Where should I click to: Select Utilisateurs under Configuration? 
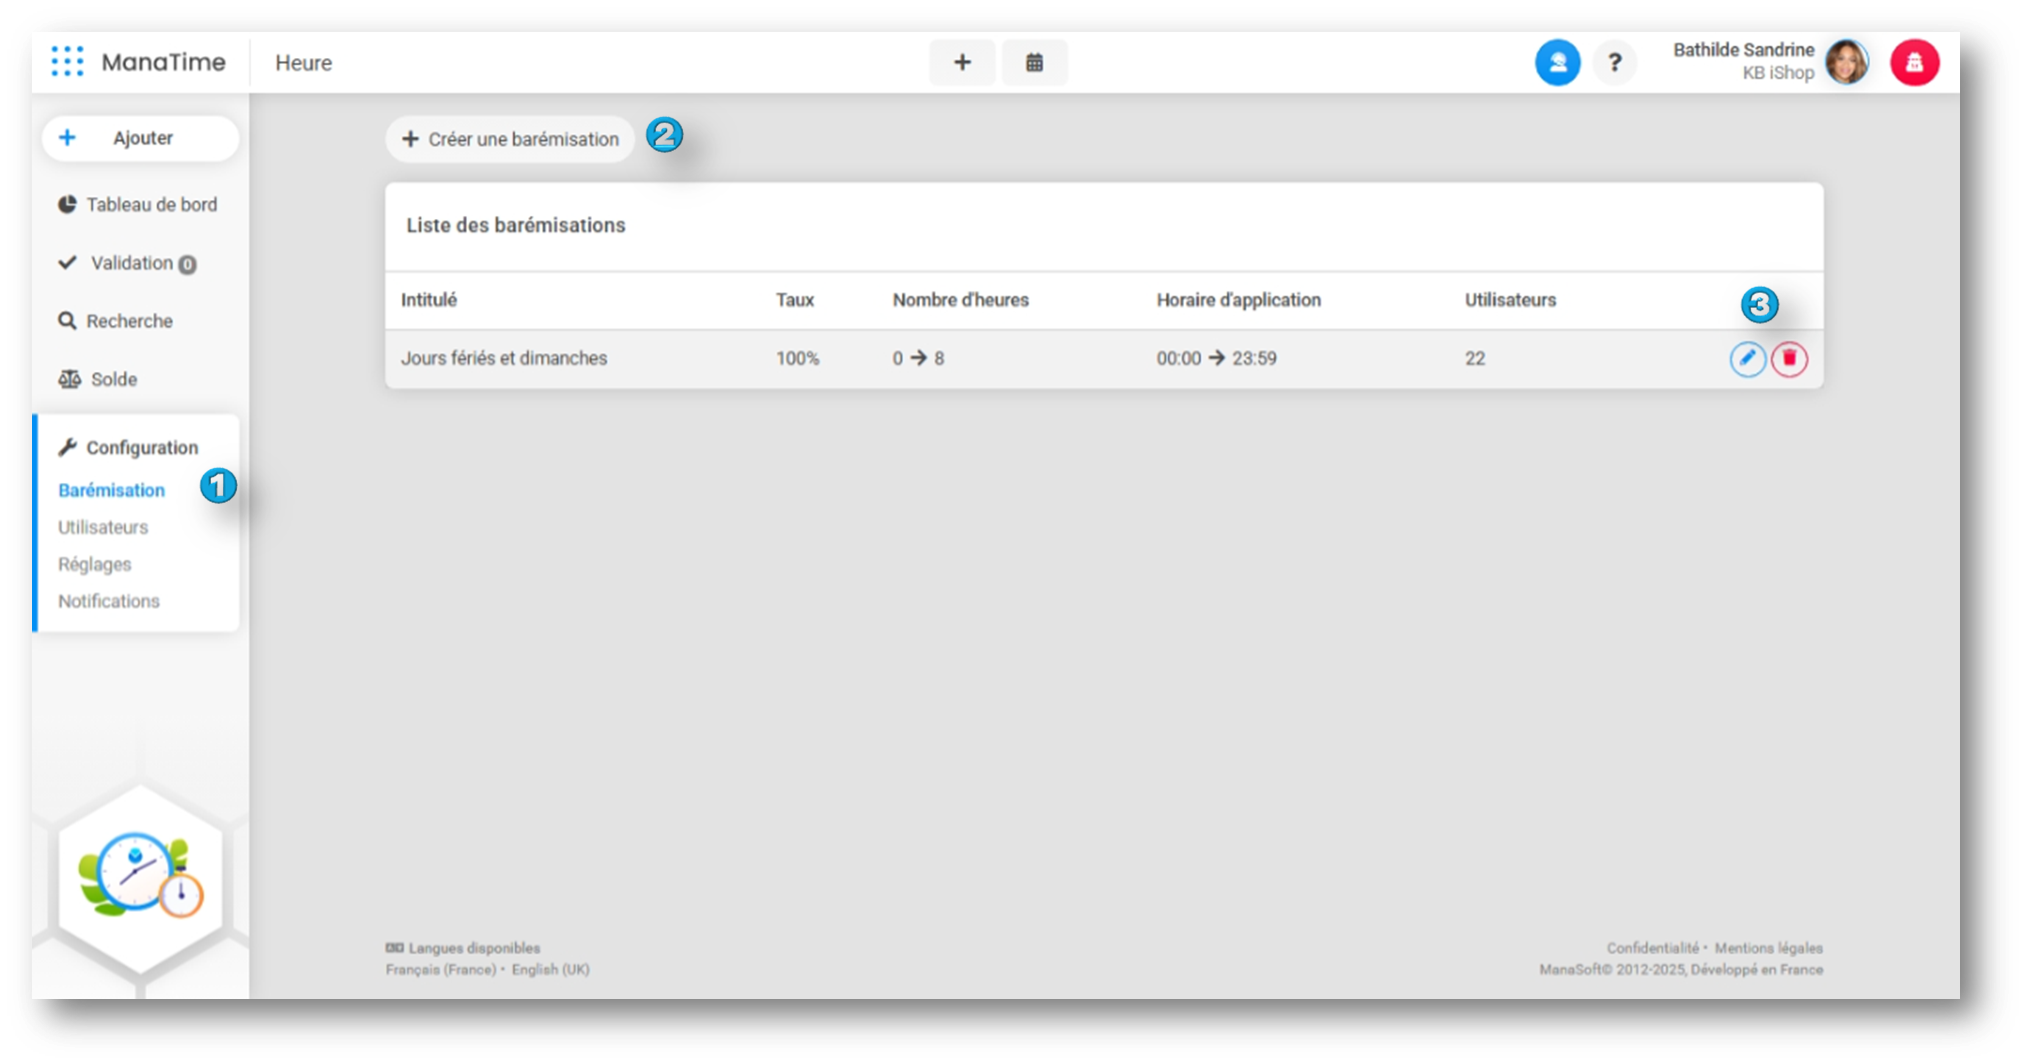103,527
